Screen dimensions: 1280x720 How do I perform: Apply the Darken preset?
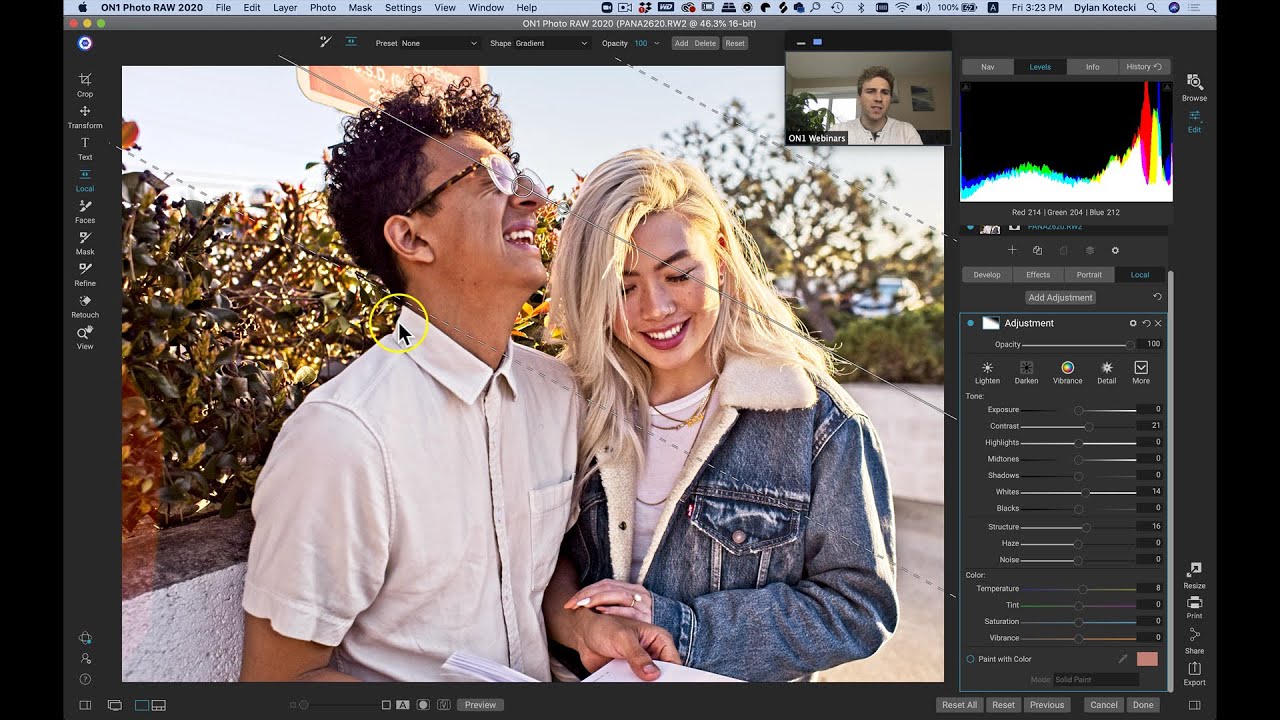pos(1026,372)
